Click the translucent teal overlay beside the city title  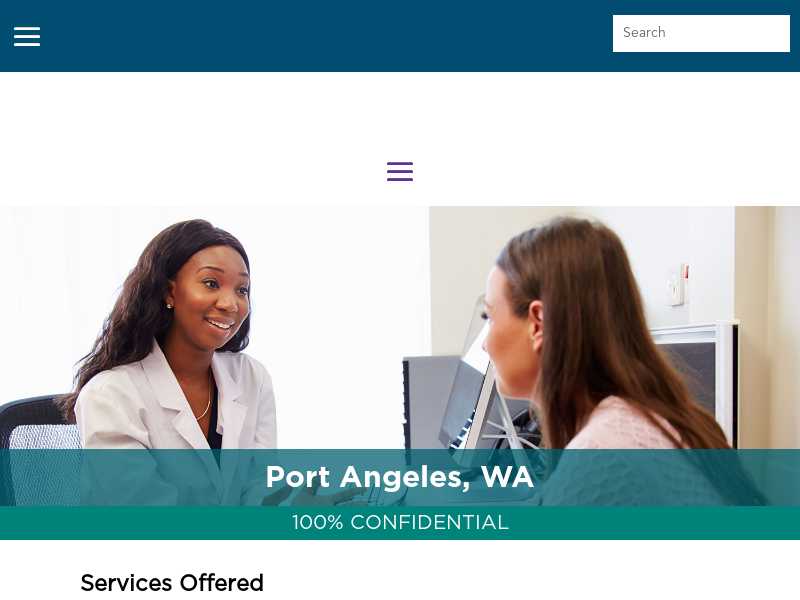(x=133, y=477)
